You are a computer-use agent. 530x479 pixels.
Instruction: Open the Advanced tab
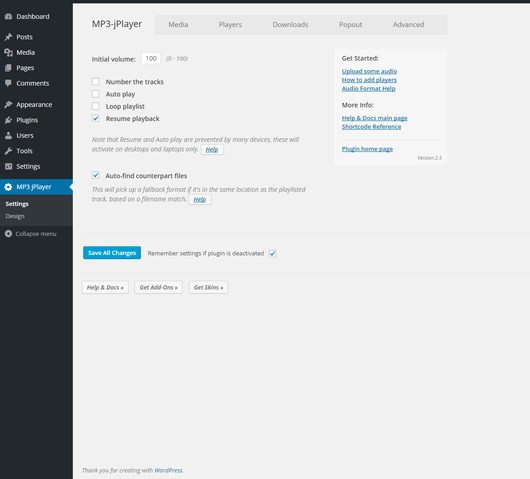[x=408, y=25]
